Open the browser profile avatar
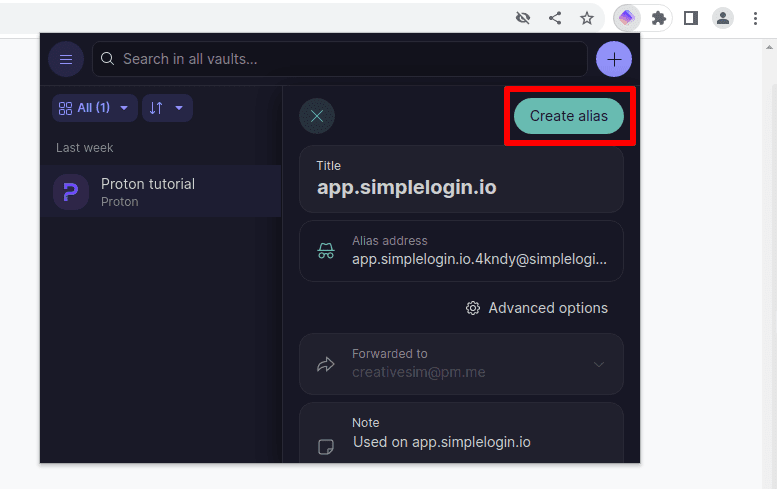This screenshot has height=489, width=777. point(722,18)
